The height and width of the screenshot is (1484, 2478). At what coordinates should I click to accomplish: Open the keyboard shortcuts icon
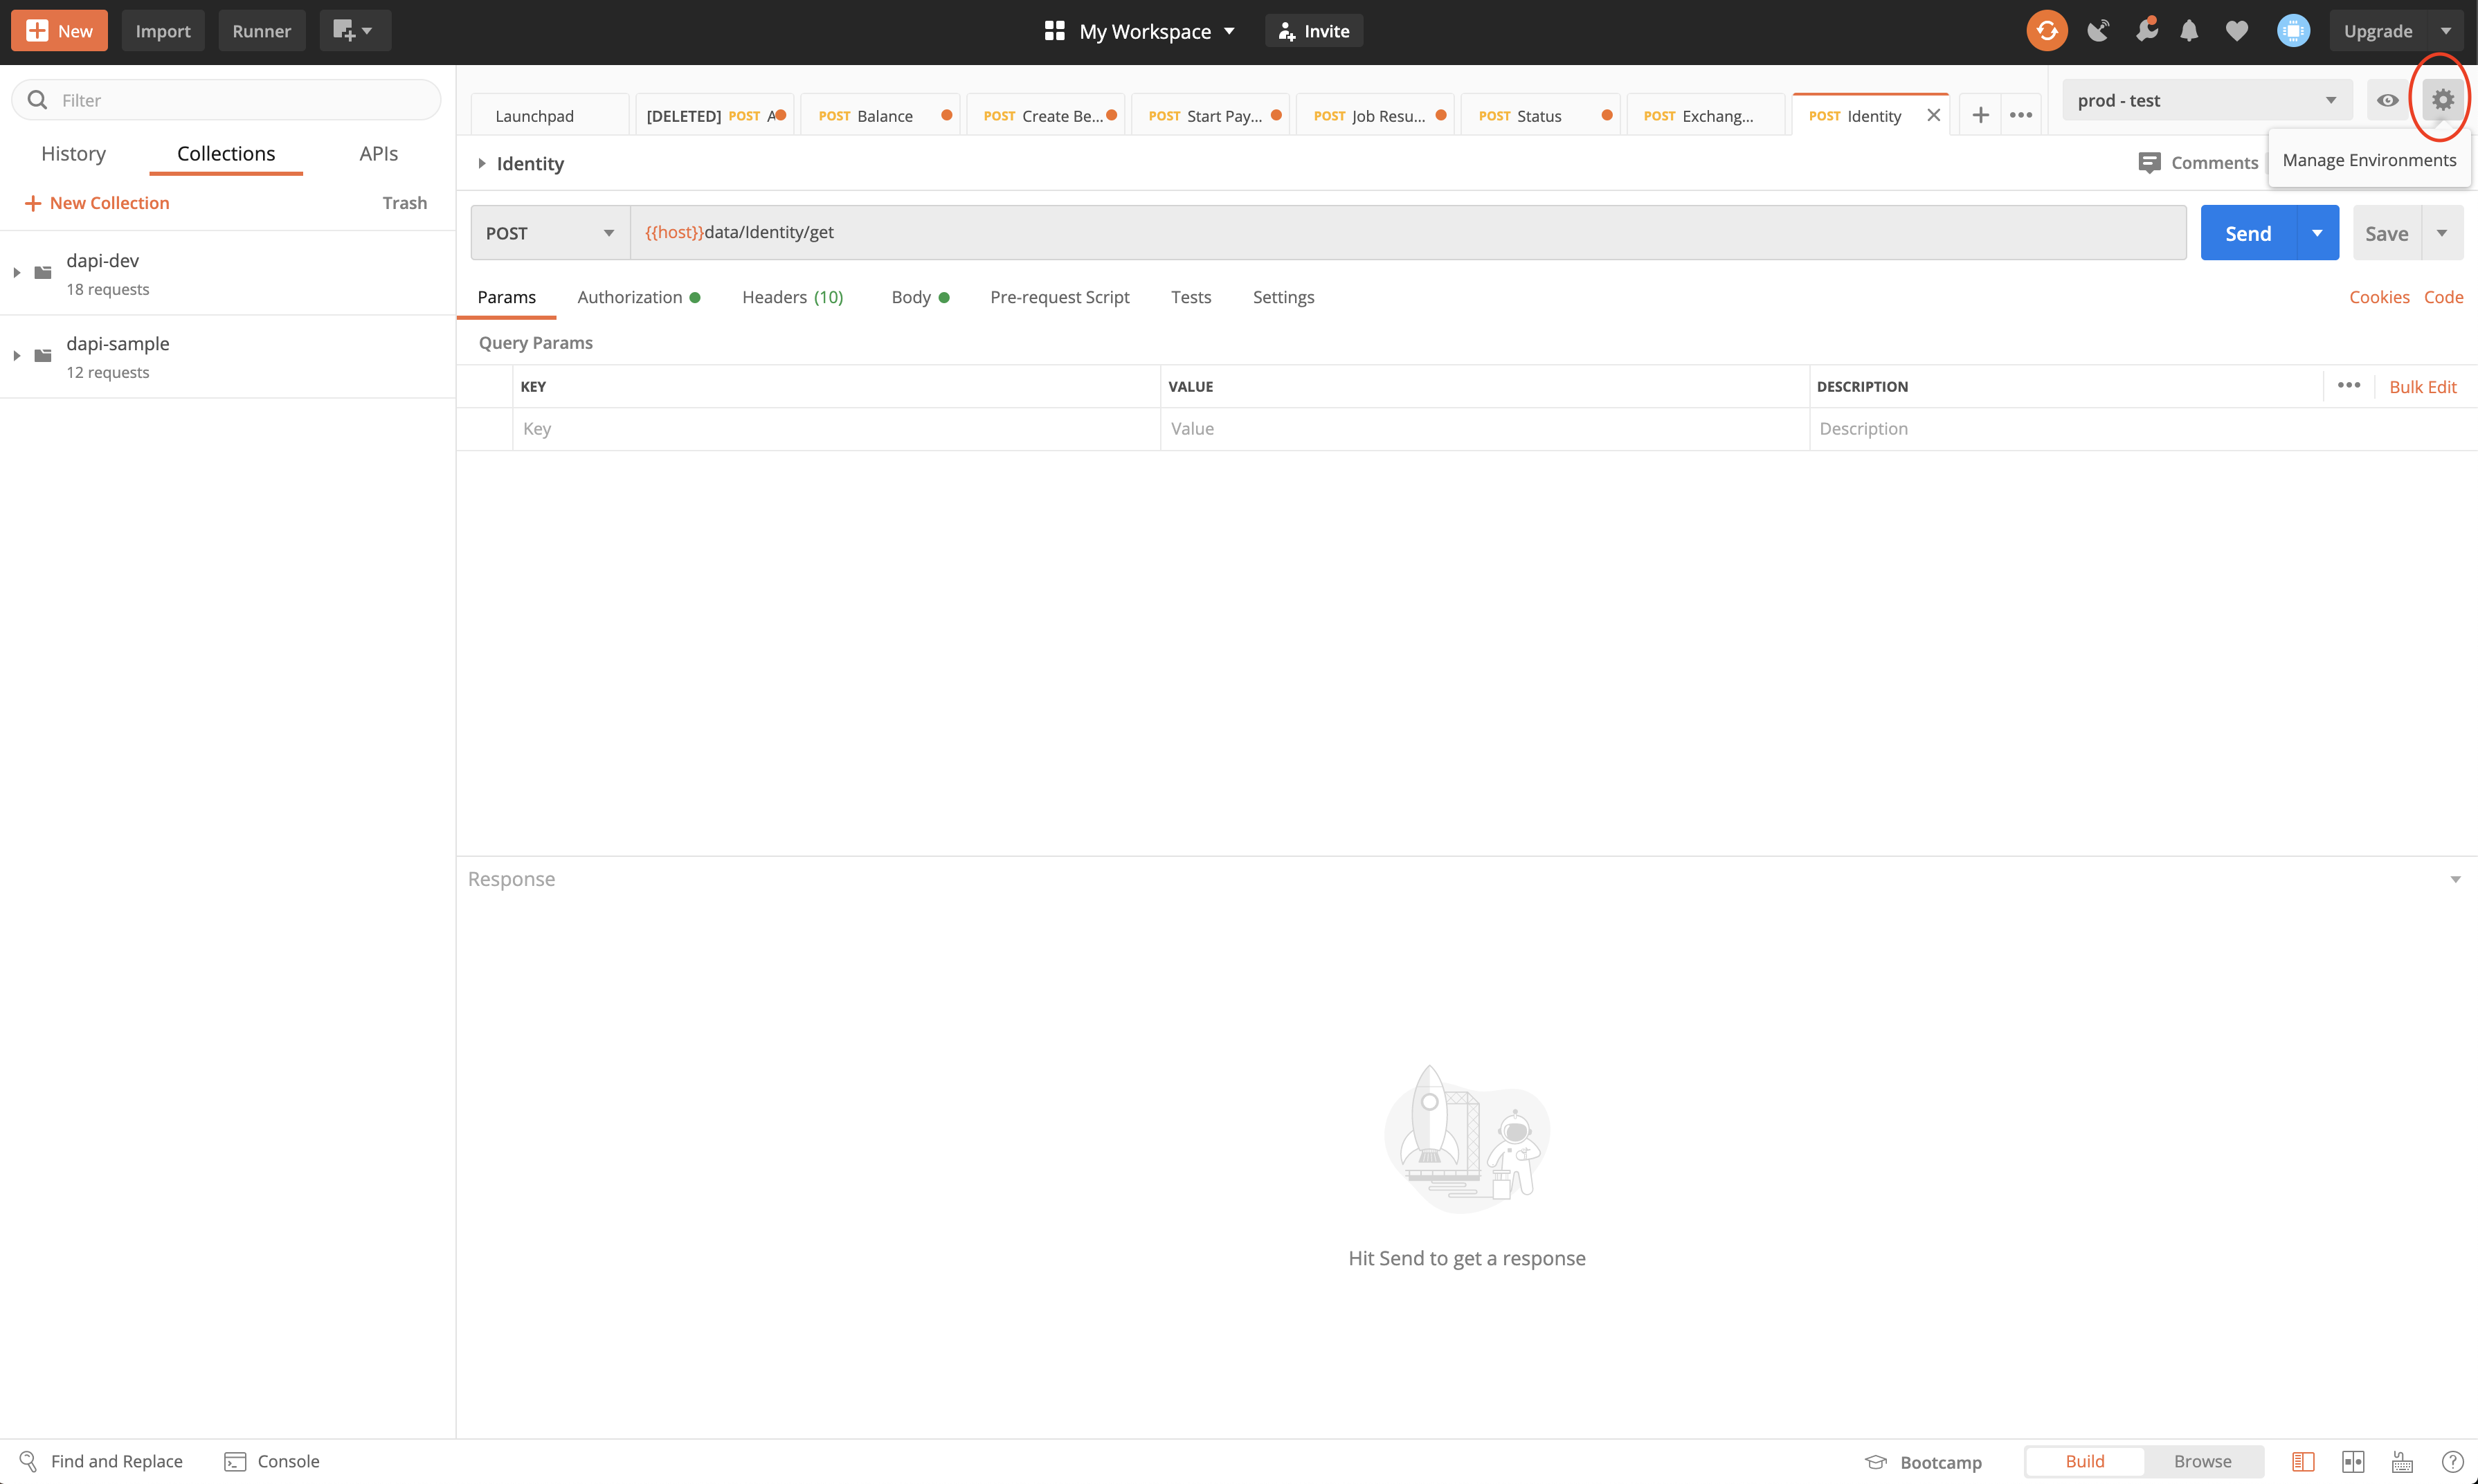2402,1461
